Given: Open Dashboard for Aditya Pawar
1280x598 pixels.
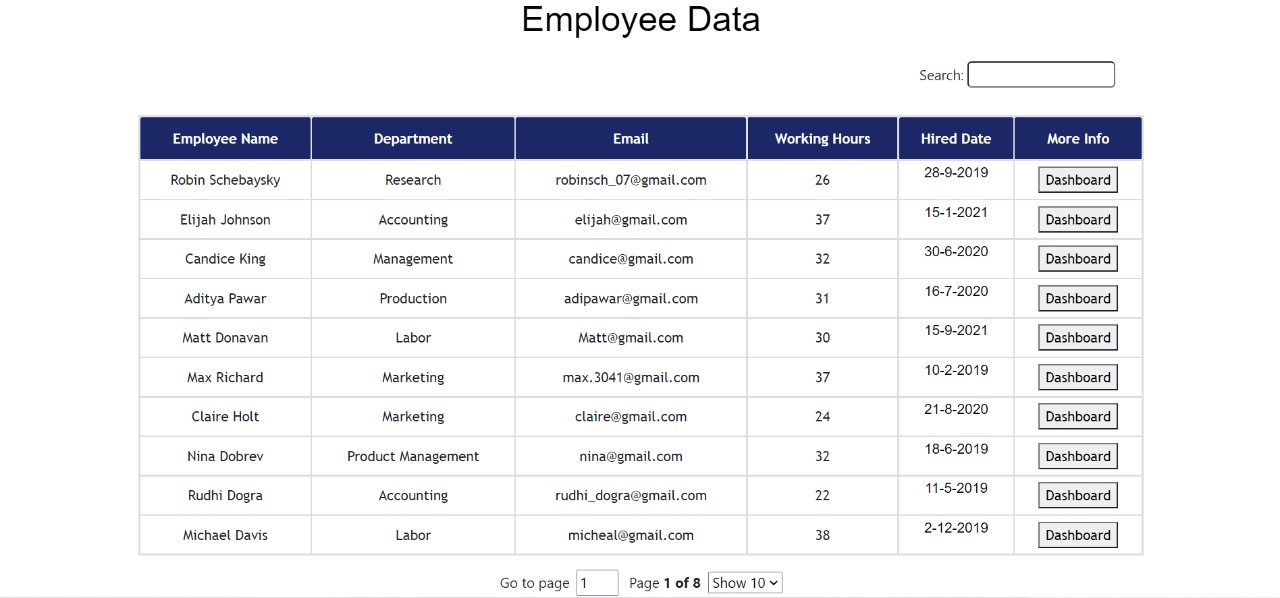Looking at the screenshot, I should [x=1077, y=298].
